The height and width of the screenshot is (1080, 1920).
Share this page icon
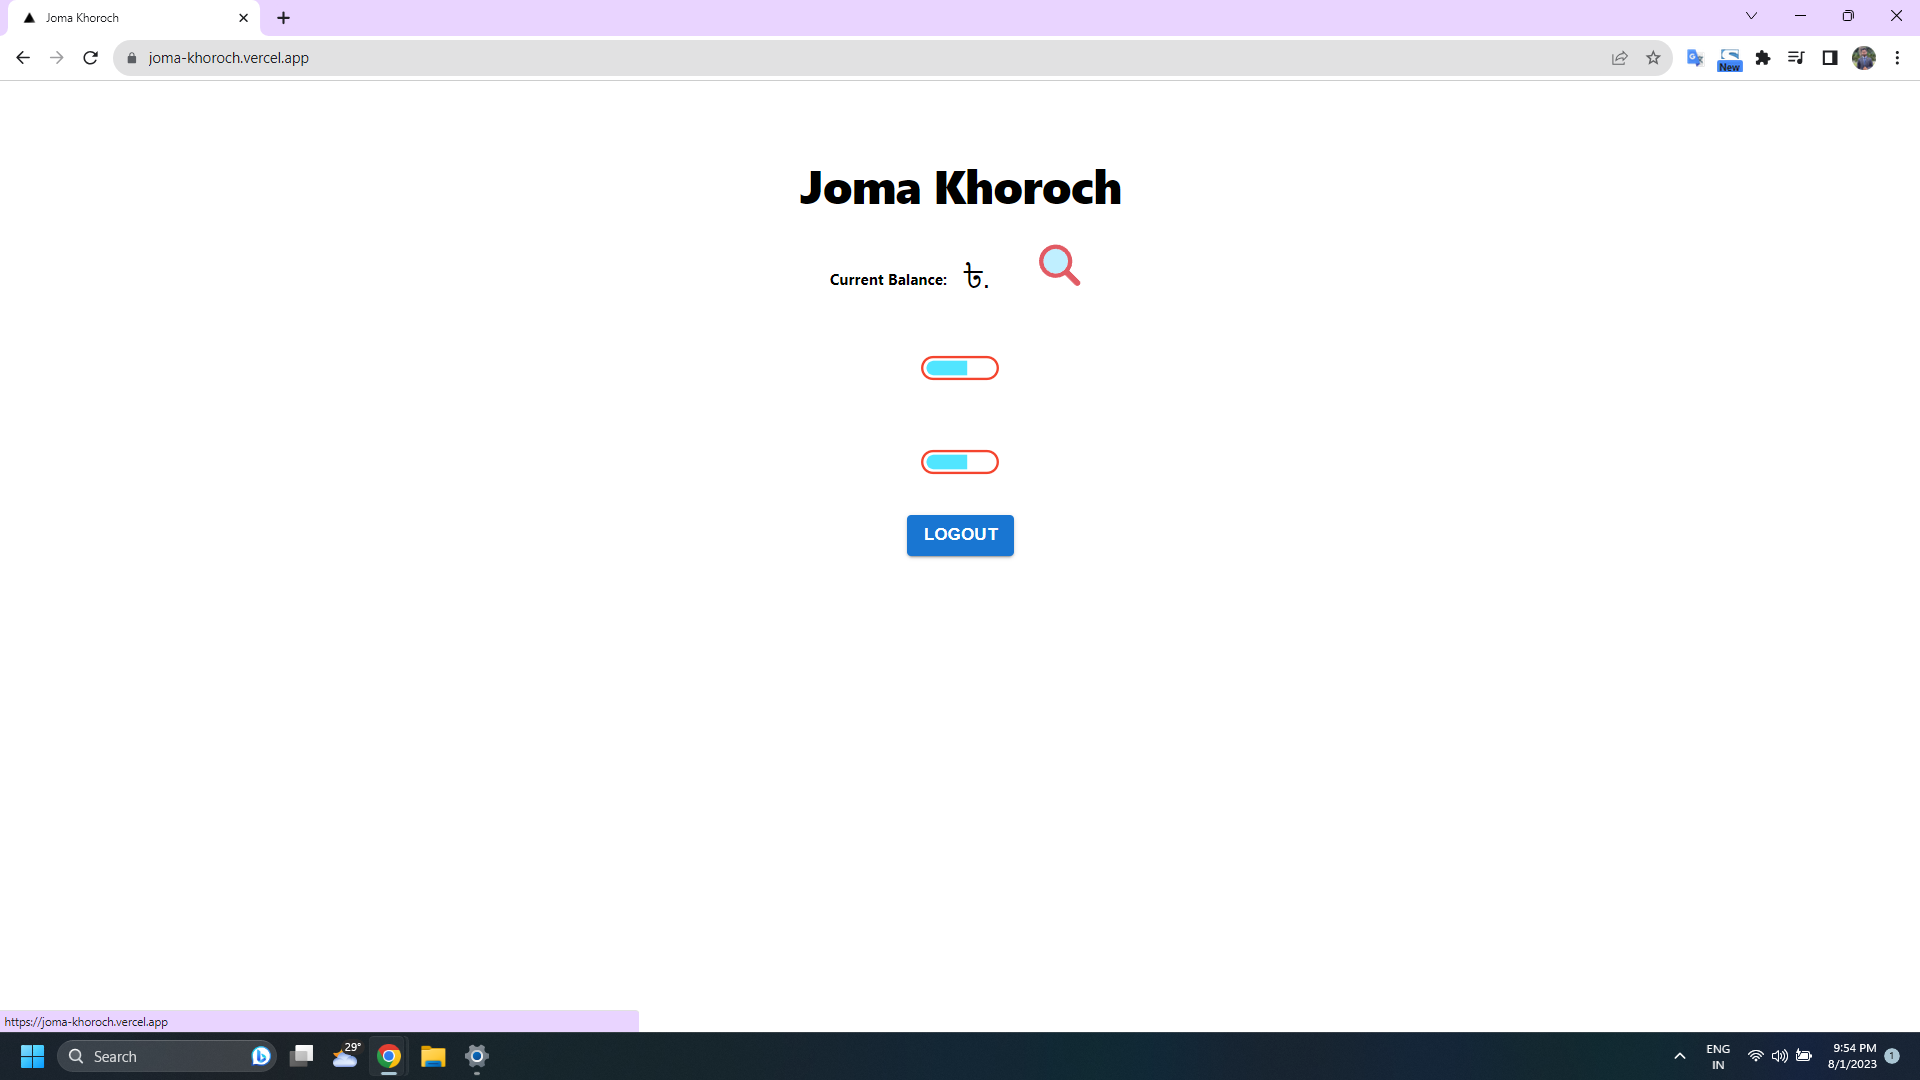click(x=1619, y=58)
